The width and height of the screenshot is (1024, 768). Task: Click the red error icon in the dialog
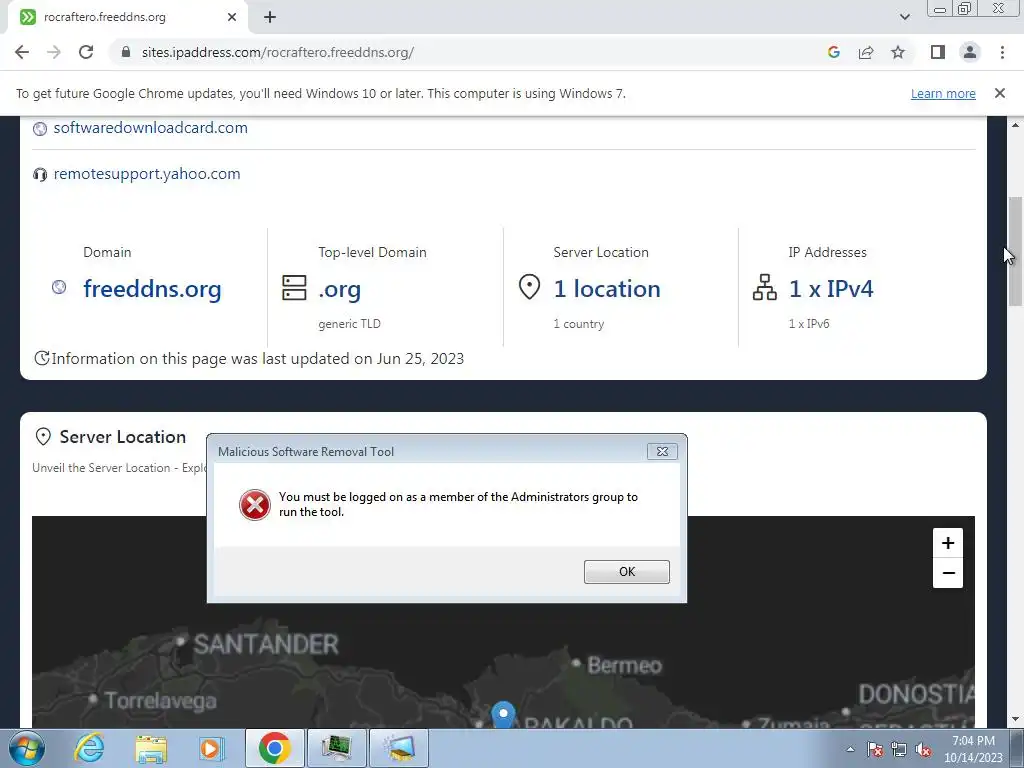tap(255, 505)
